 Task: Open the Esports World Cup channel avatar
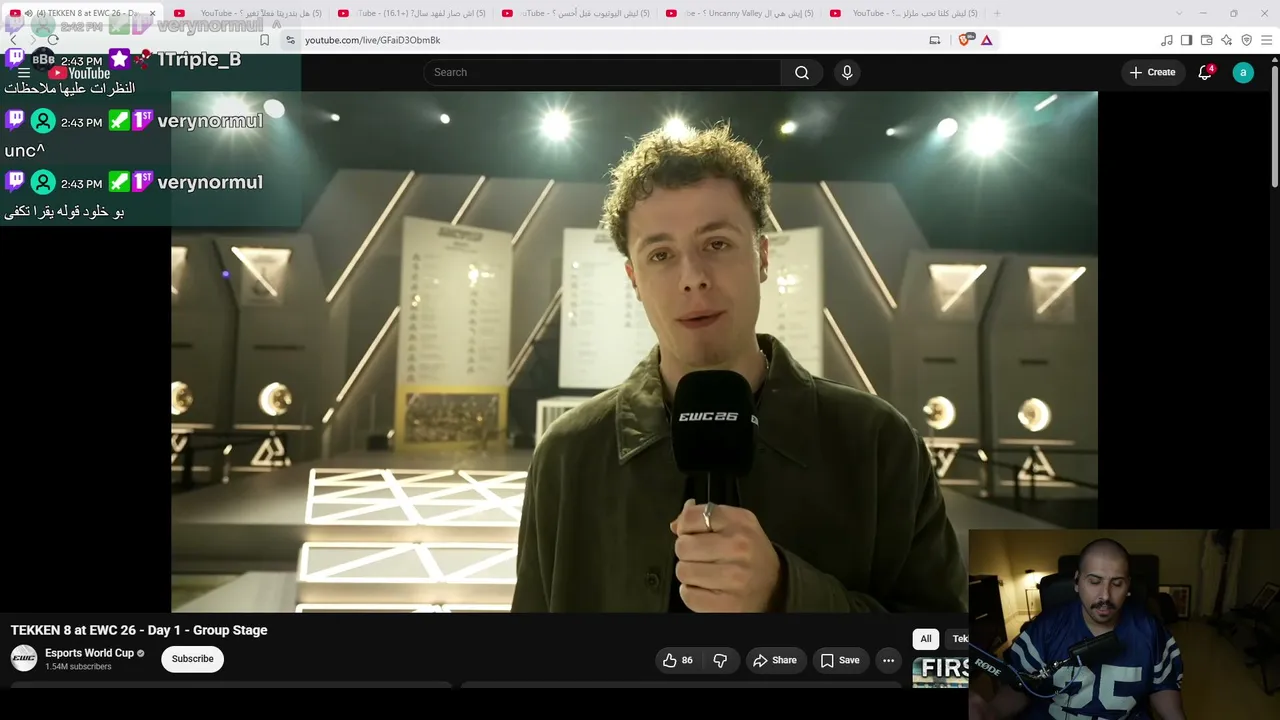click(x=24, y=658)
